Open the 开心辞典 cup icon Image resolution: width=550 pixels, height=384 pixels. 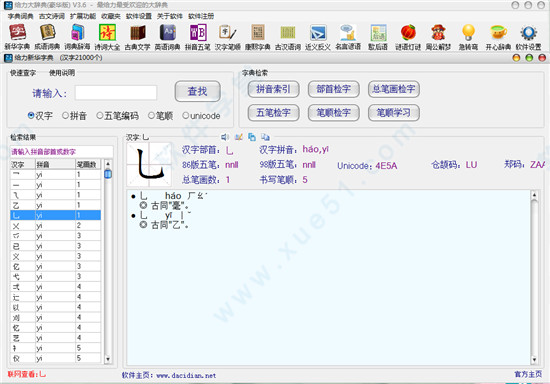[498, 37]
